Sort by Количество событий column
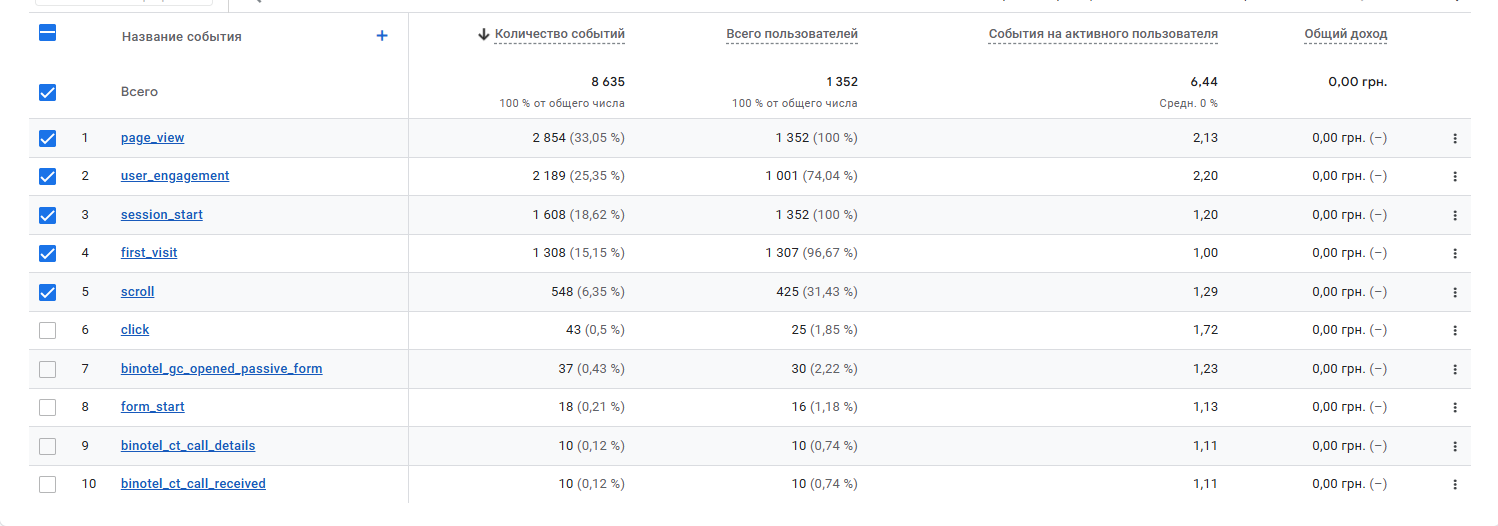Screen dimensions: 1498x526 point(559,34)
